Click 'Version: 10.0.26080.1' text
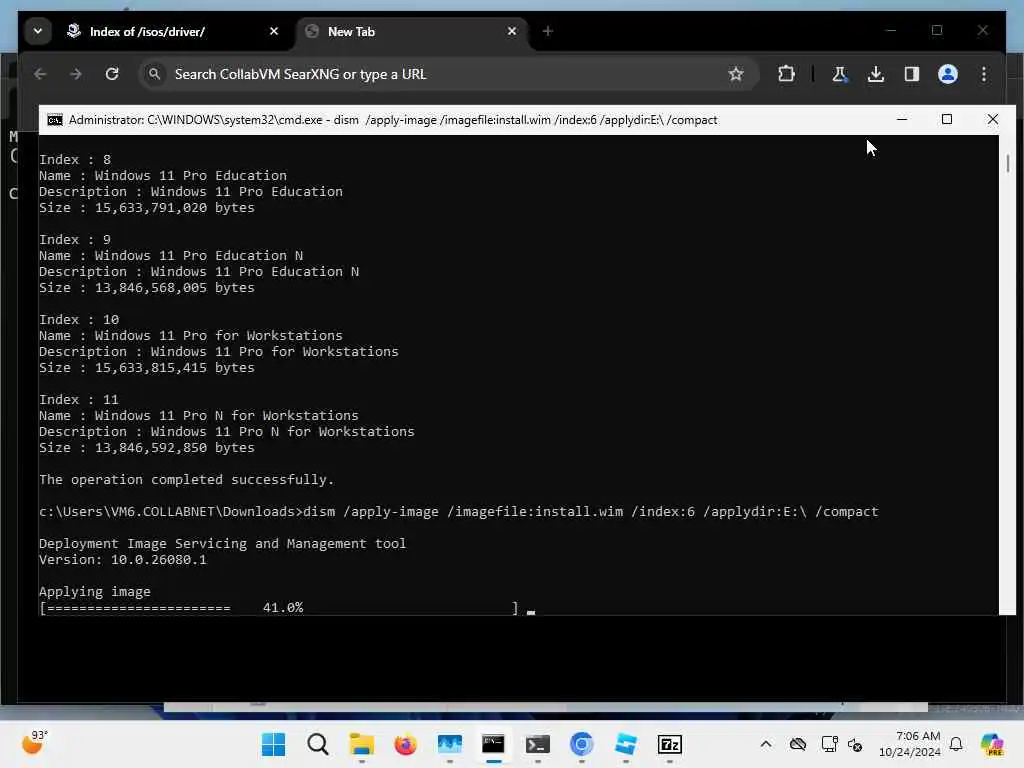1024x768 pixels. click(123, 560)
